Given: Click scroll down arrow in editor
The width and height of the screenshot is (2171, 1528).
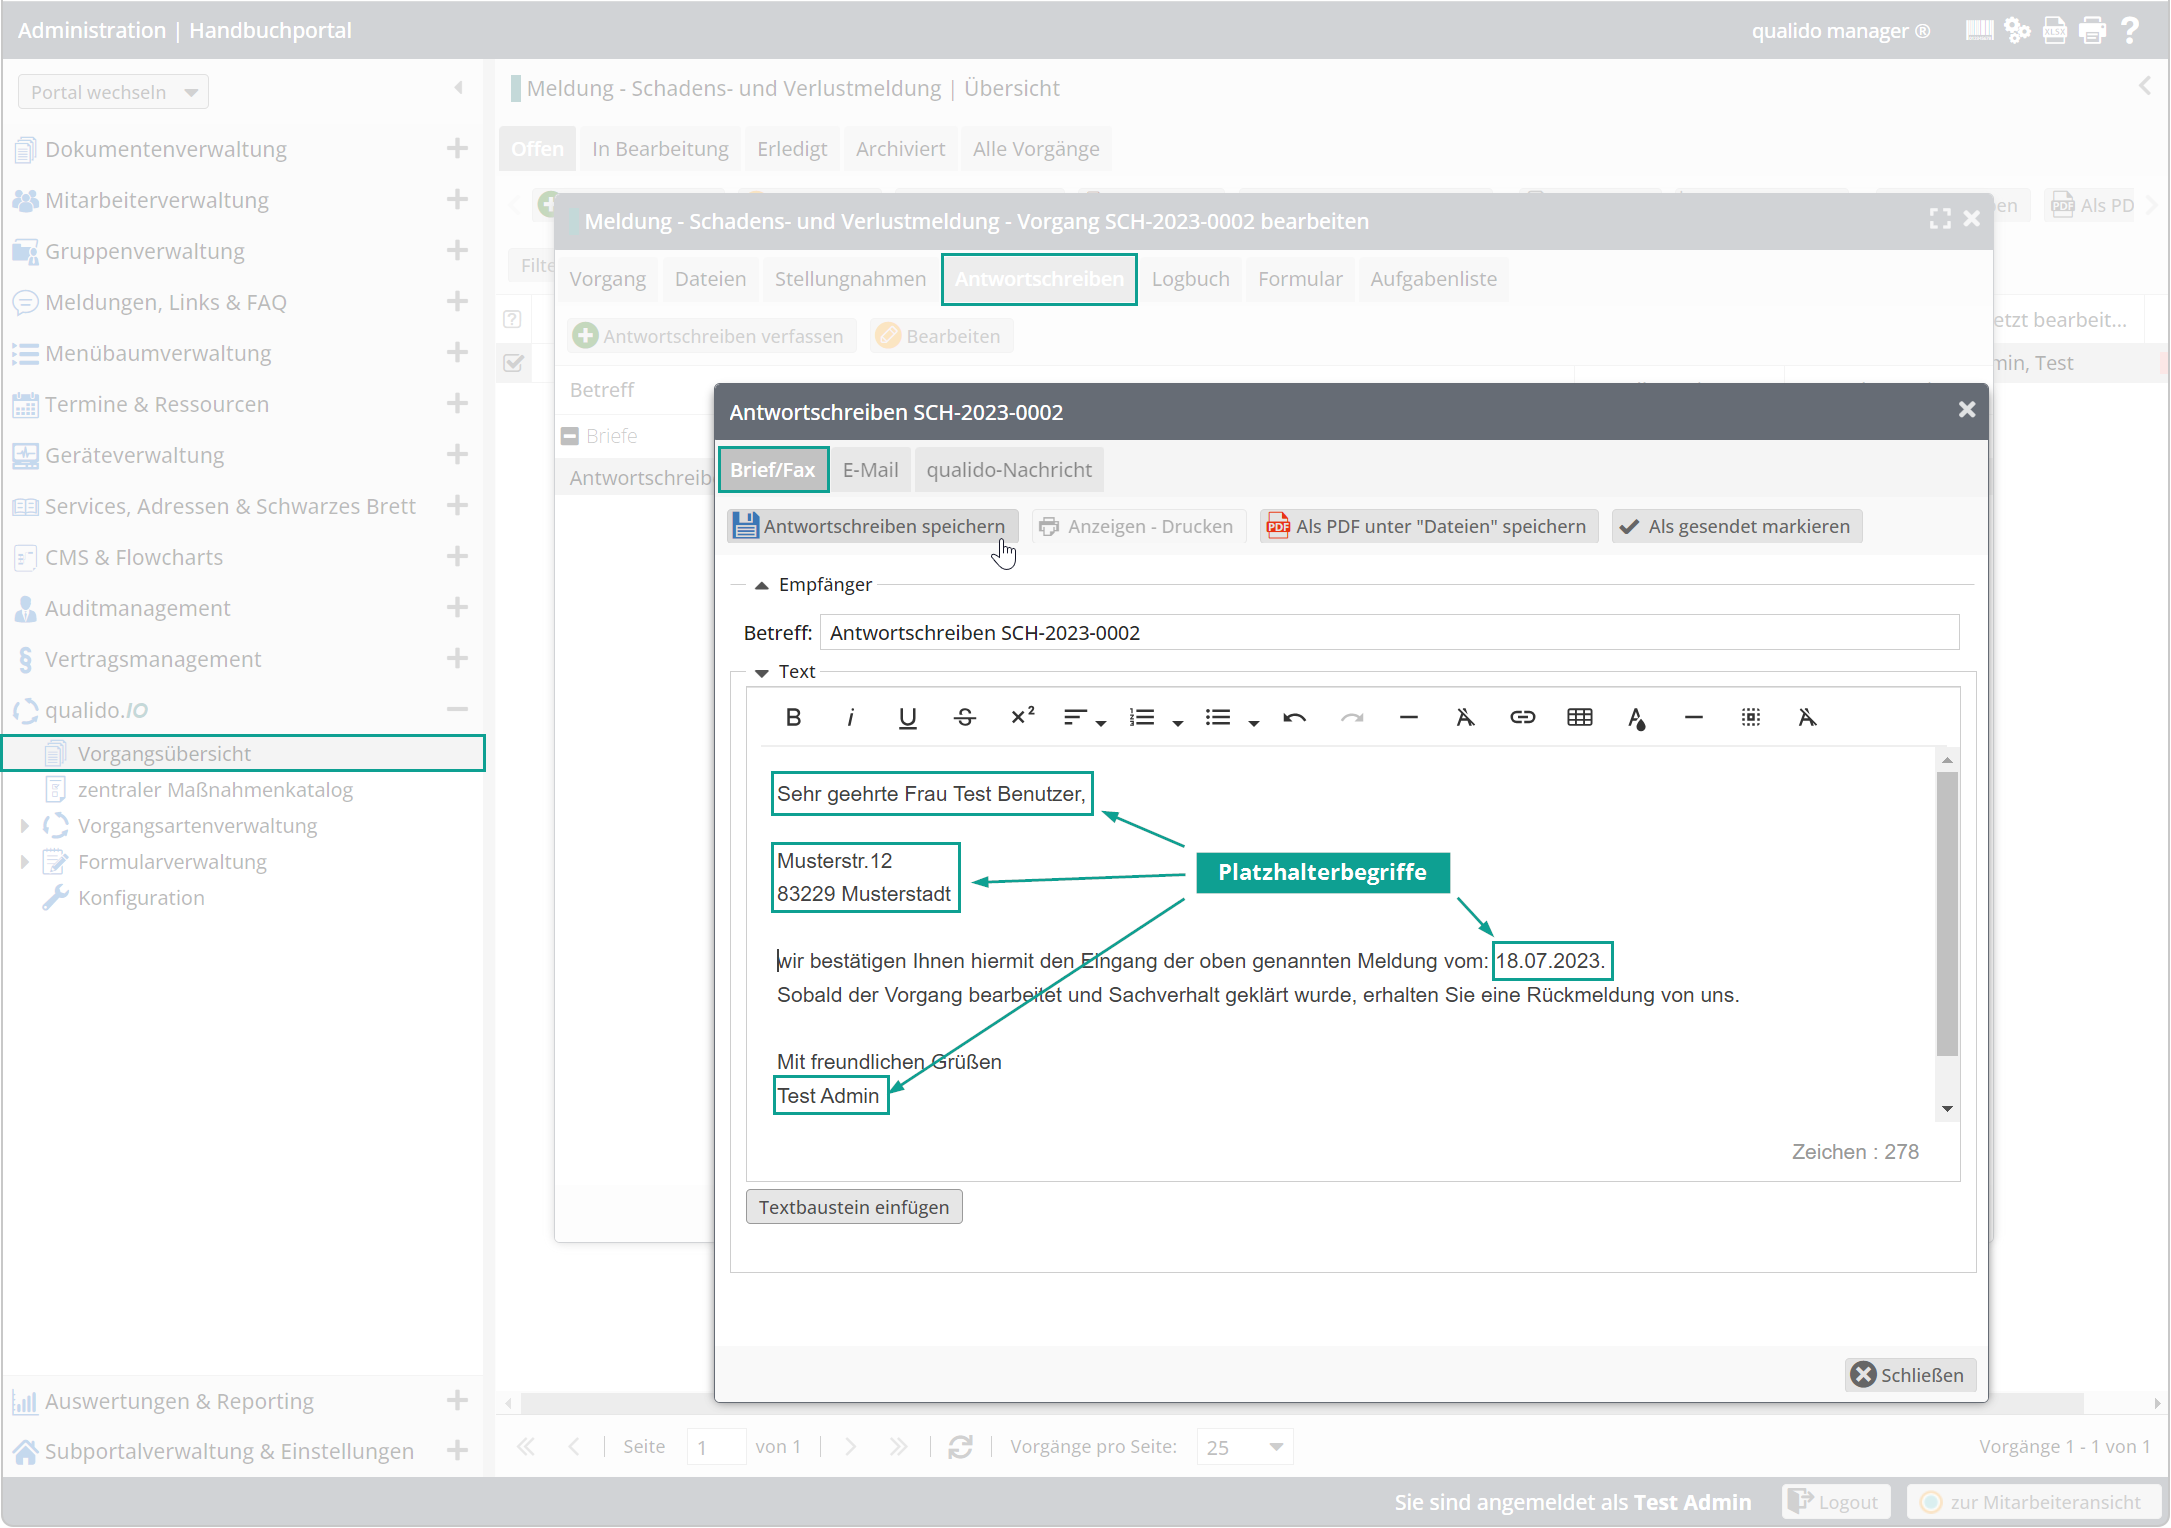Looking at the screenshot, I should (1947, 1109).
